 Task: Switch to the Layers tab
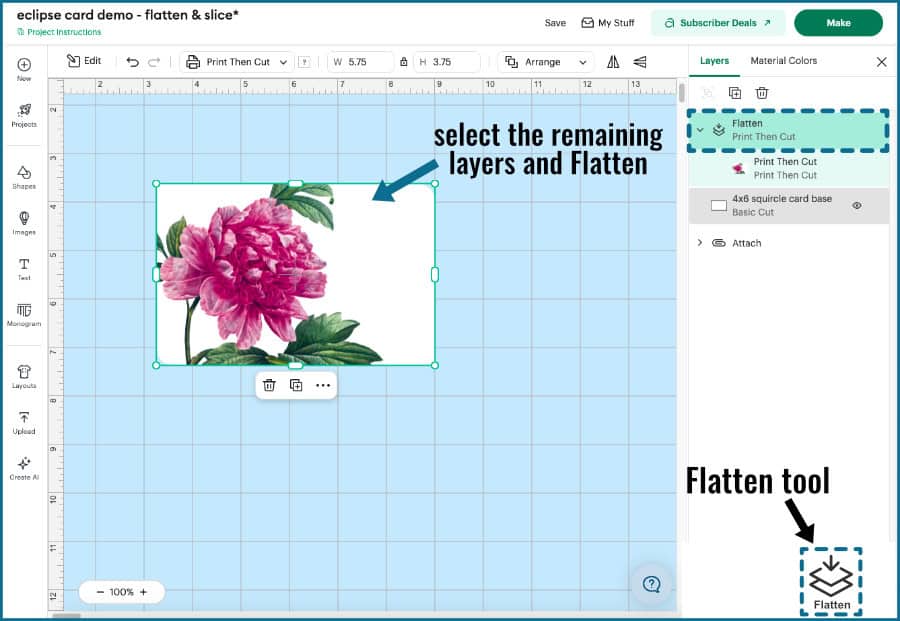point(714,61)
